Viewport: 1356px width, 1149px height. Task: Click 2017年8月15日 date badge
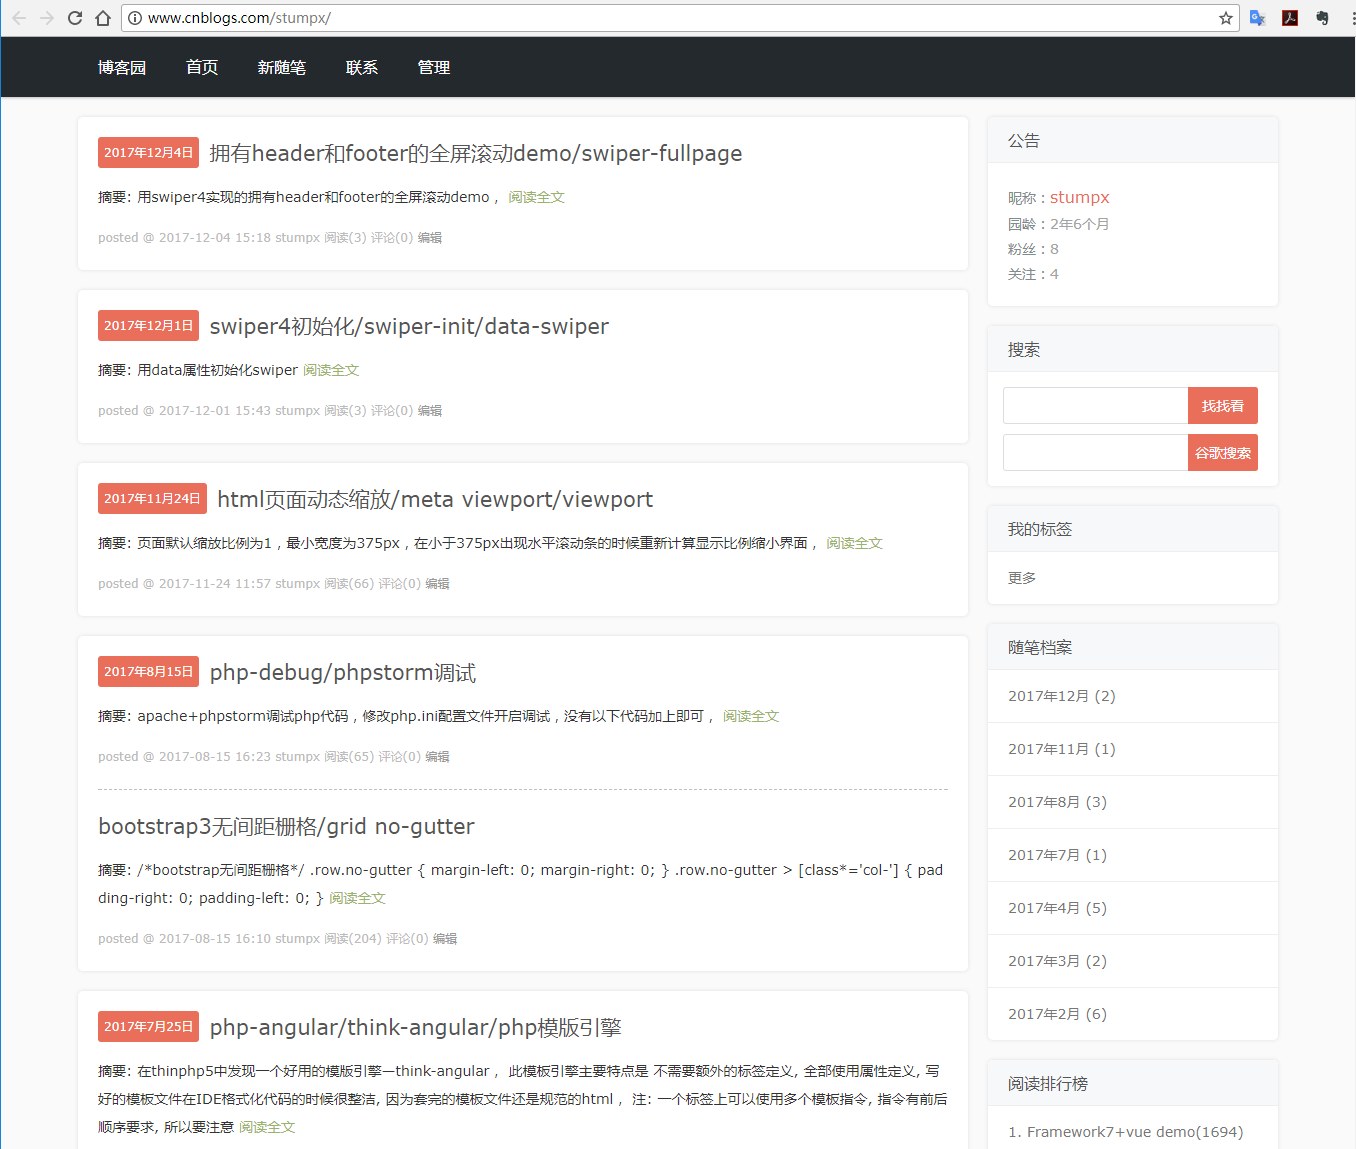148,671
